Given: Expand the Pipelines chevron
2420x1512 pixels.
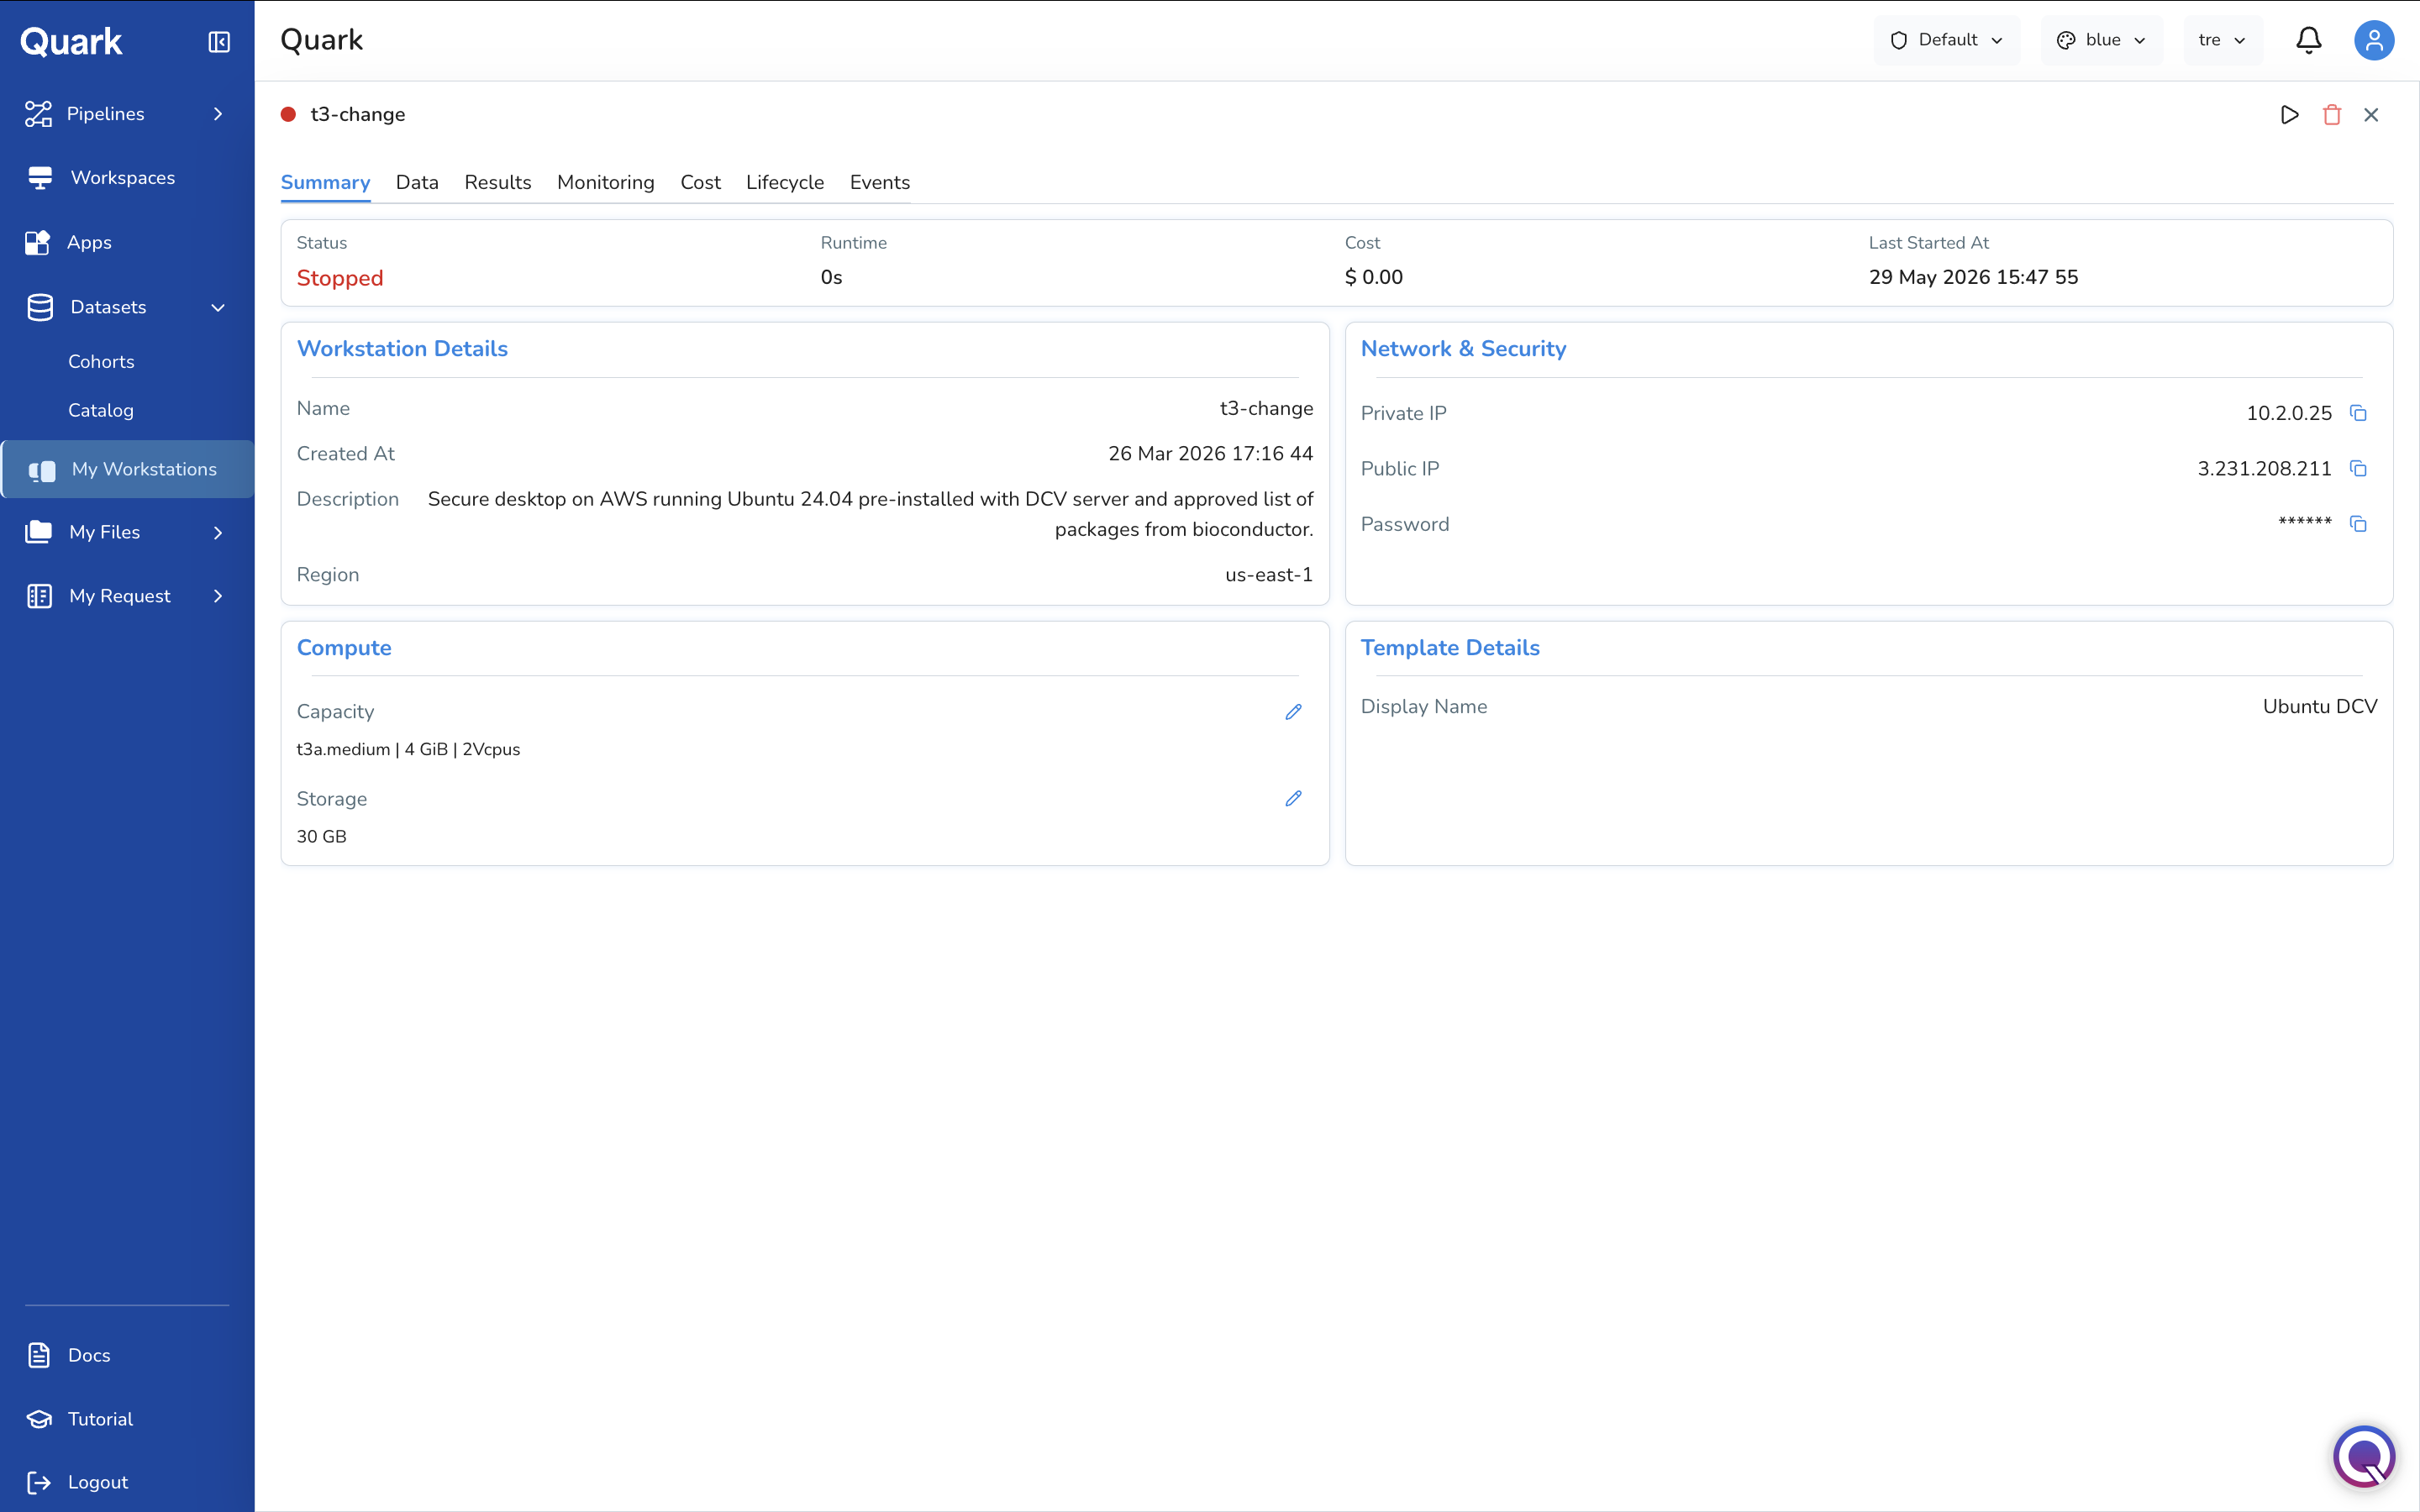Looking at the screenshot, I should point(218,114).
